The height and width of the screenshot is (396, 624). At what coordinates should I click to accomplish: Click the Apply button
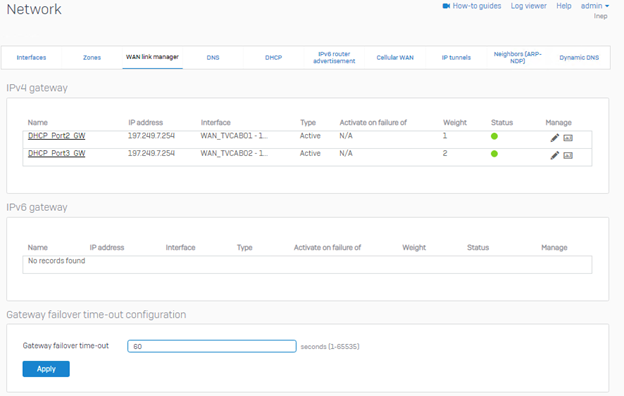(x=46, y=369)
